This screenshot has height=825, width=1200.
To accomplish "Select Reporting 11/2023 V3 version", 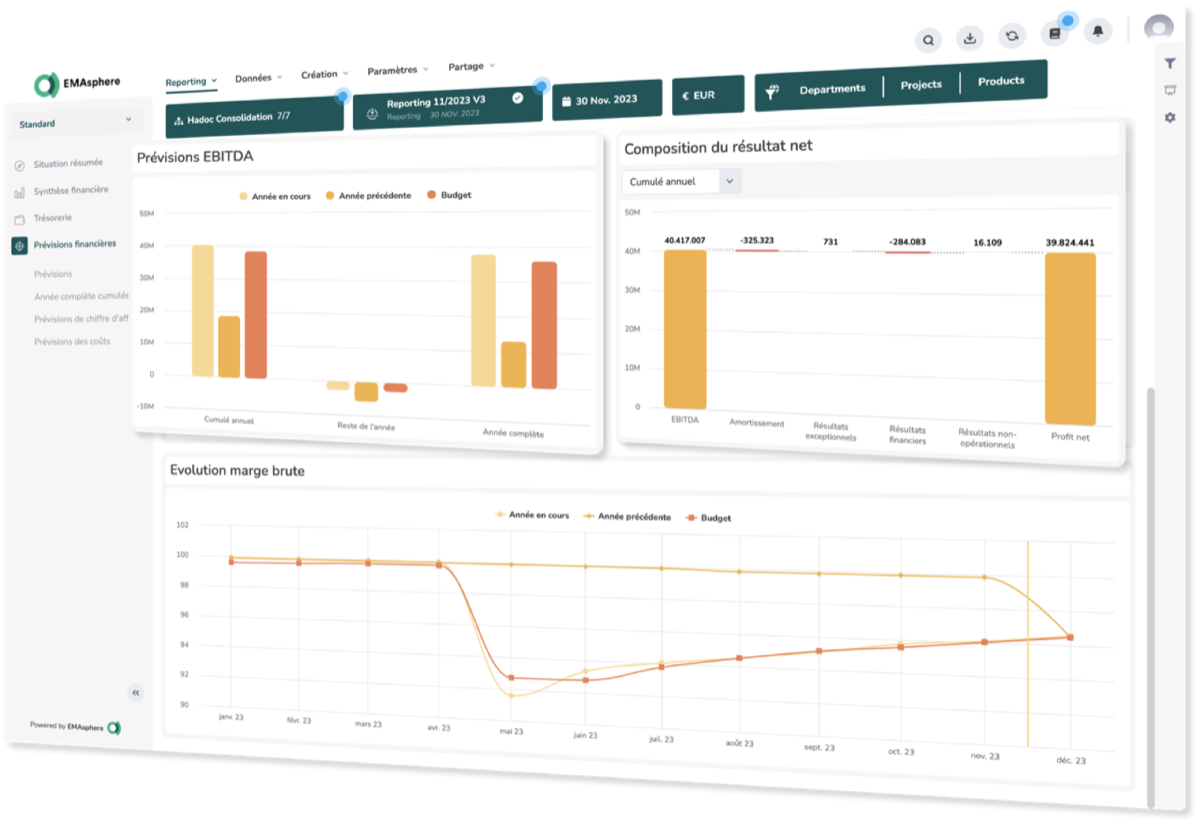I will tap(448, 106).
